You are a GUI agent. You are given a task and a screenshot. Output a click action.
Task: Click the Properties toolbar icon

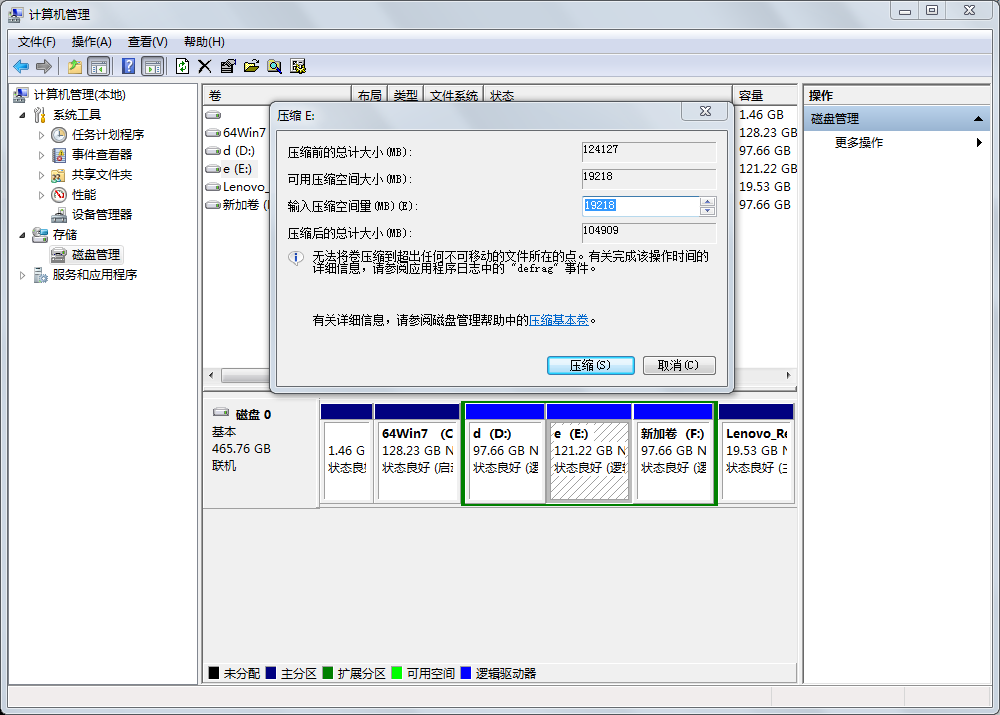(228, 66)
